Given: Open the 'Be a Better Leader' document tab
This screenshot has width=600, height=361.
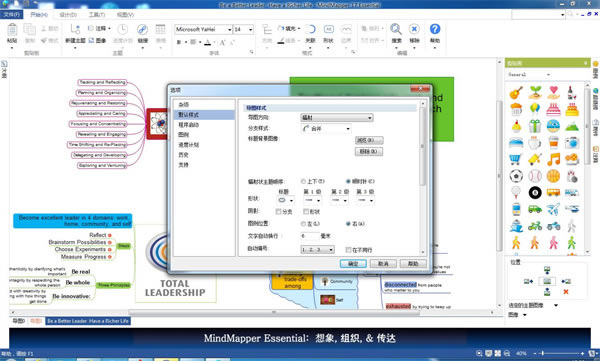Looking at the screenshot, I should point(88,321).
